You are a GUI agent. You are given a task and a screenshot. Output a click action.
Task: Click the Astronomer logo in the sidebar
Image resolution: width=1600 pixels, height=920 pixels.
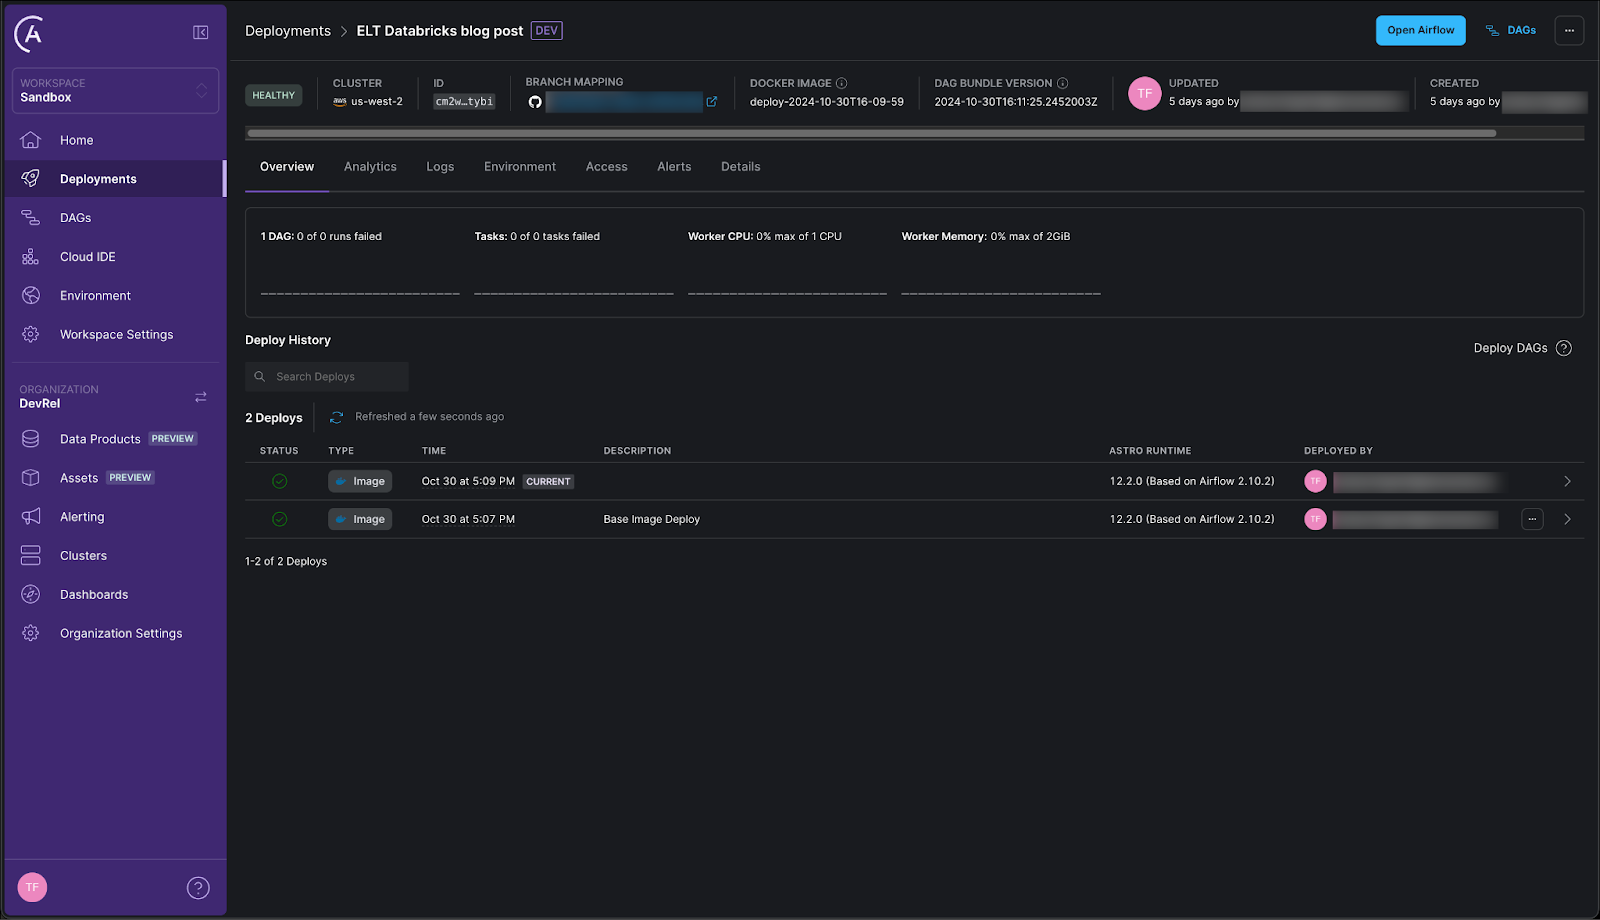pos(30,34)
